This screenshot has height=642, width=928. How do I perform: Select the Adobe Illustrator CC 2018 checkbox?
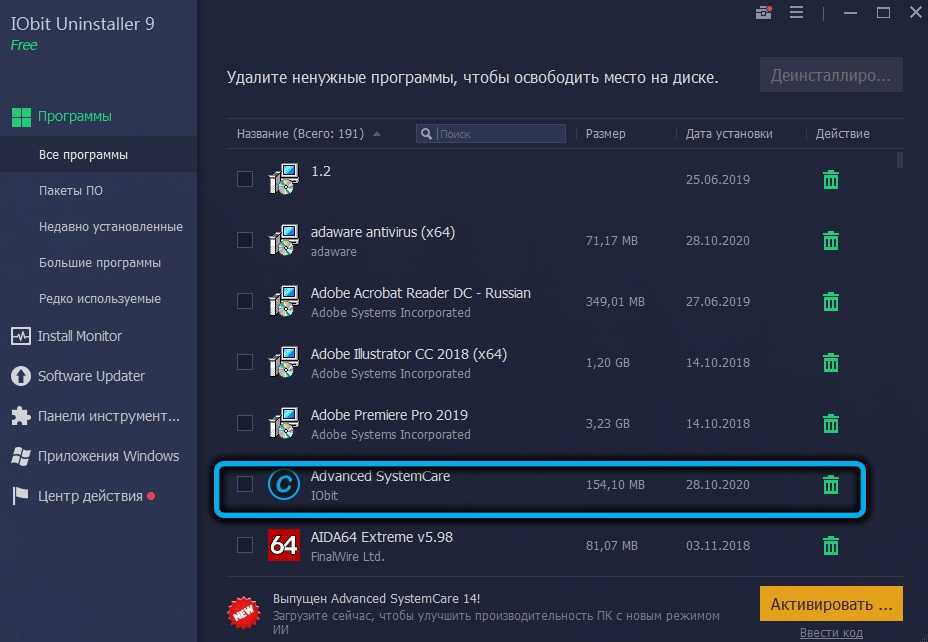245,362
